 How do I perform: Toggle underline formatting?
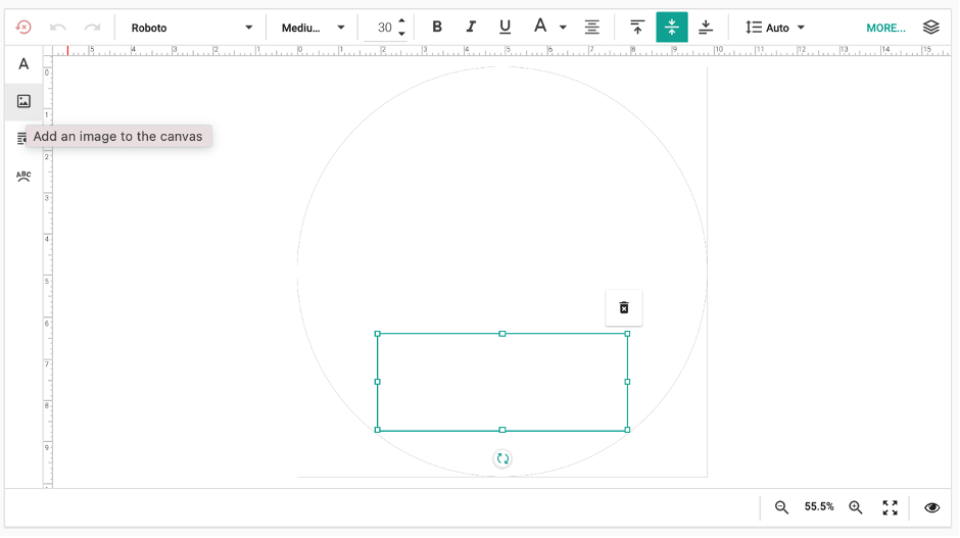pos(504,27)
